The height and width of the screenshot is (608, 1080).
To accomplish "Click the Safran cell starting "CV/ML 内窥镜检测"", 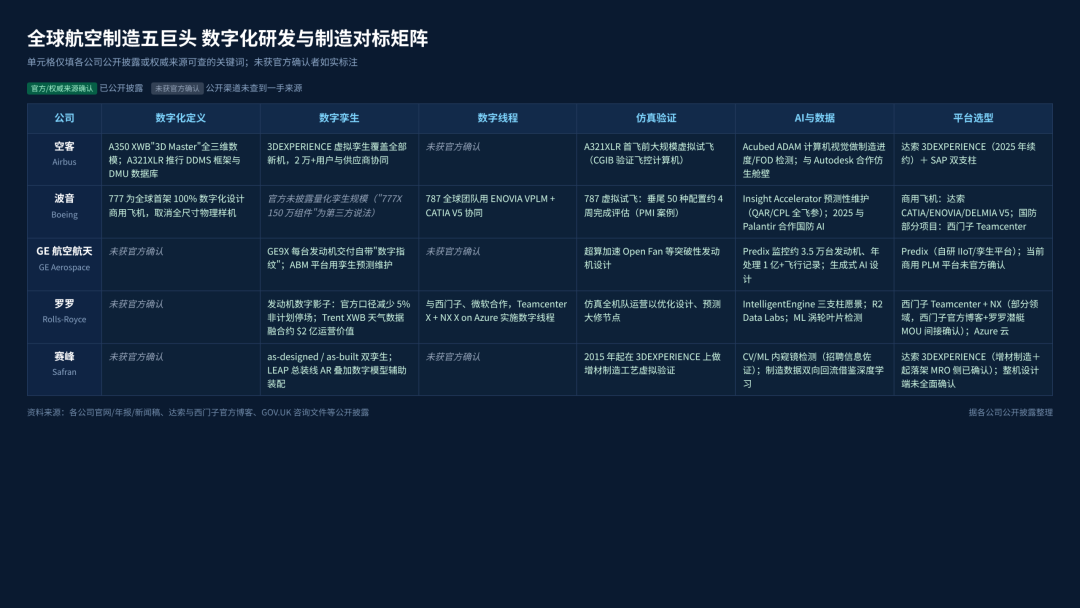I will tap(814, 369).
